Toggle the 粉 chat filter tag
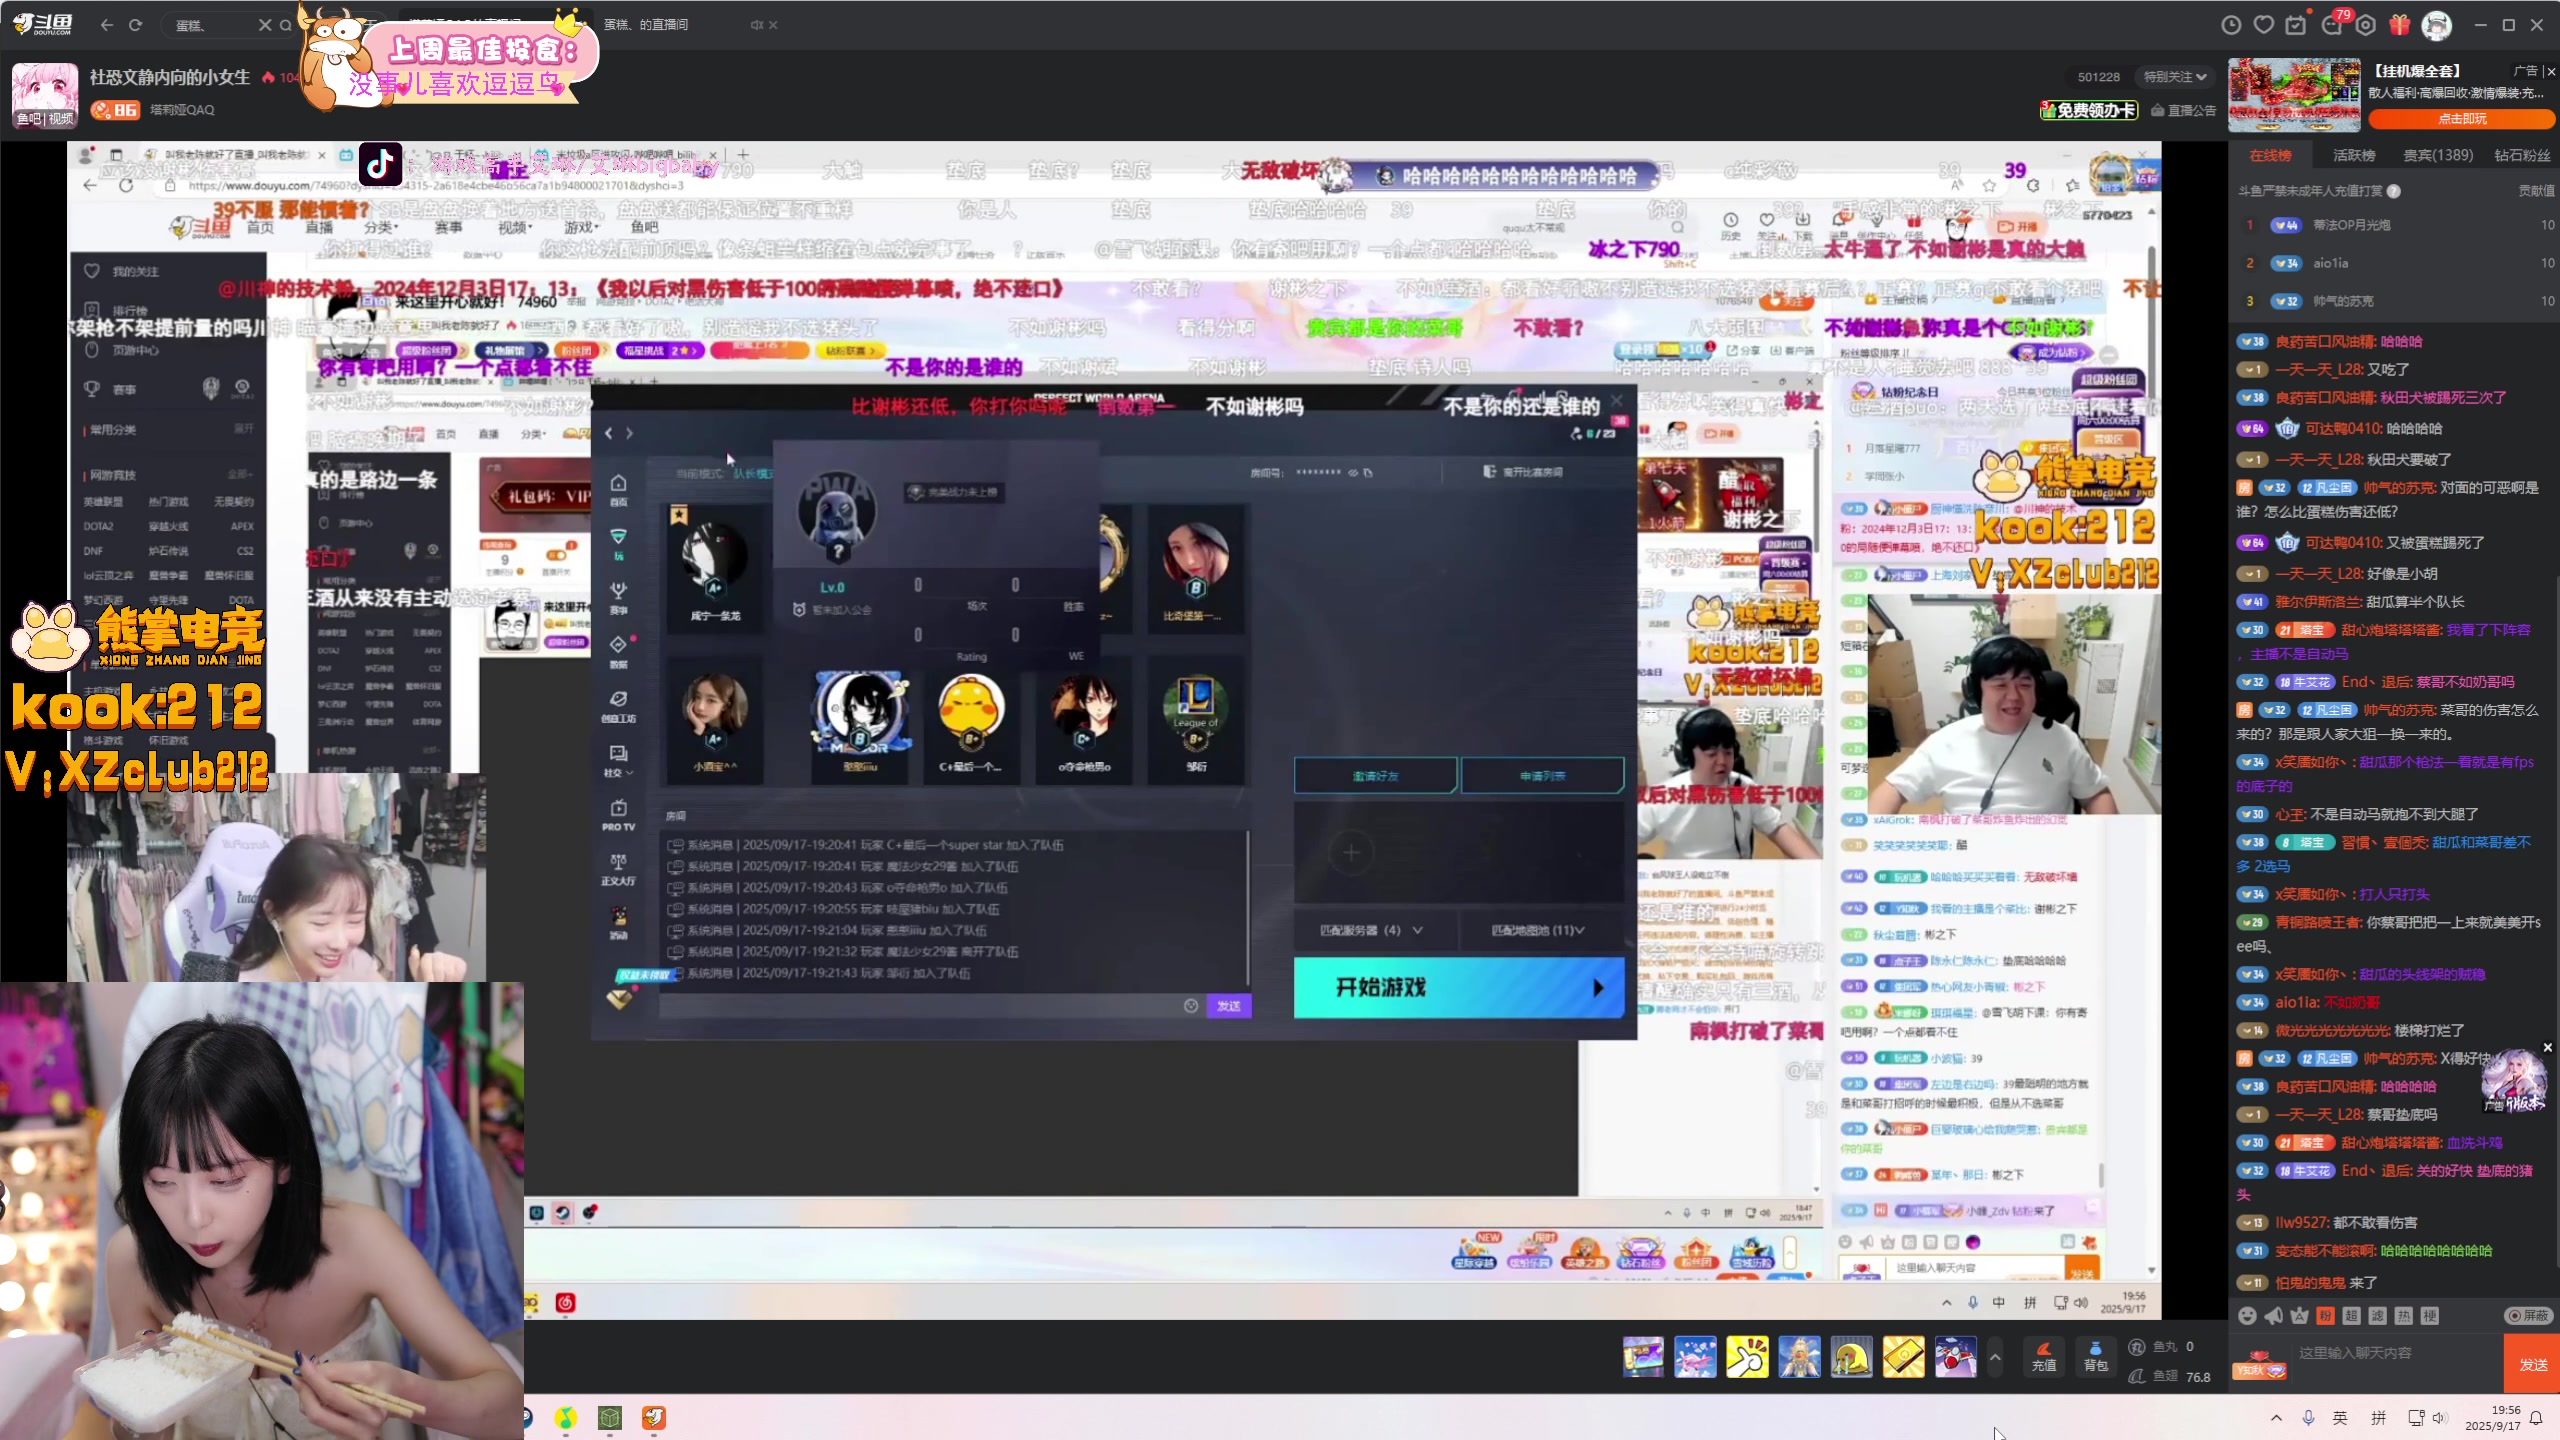The image size is (2560, 1440). [x=2326, y=1316]
